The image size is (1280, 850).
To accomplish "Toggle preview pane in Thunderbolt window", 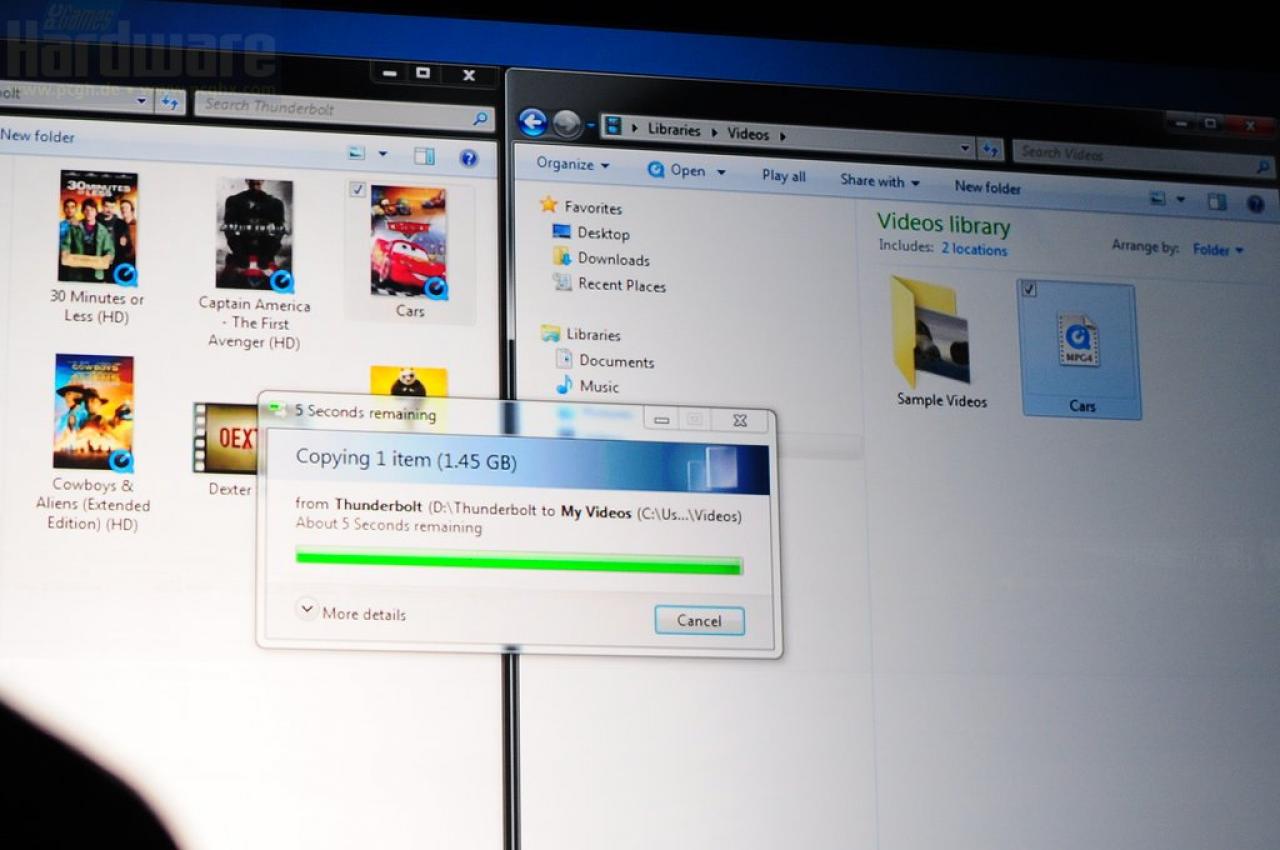I will [424, 156].
